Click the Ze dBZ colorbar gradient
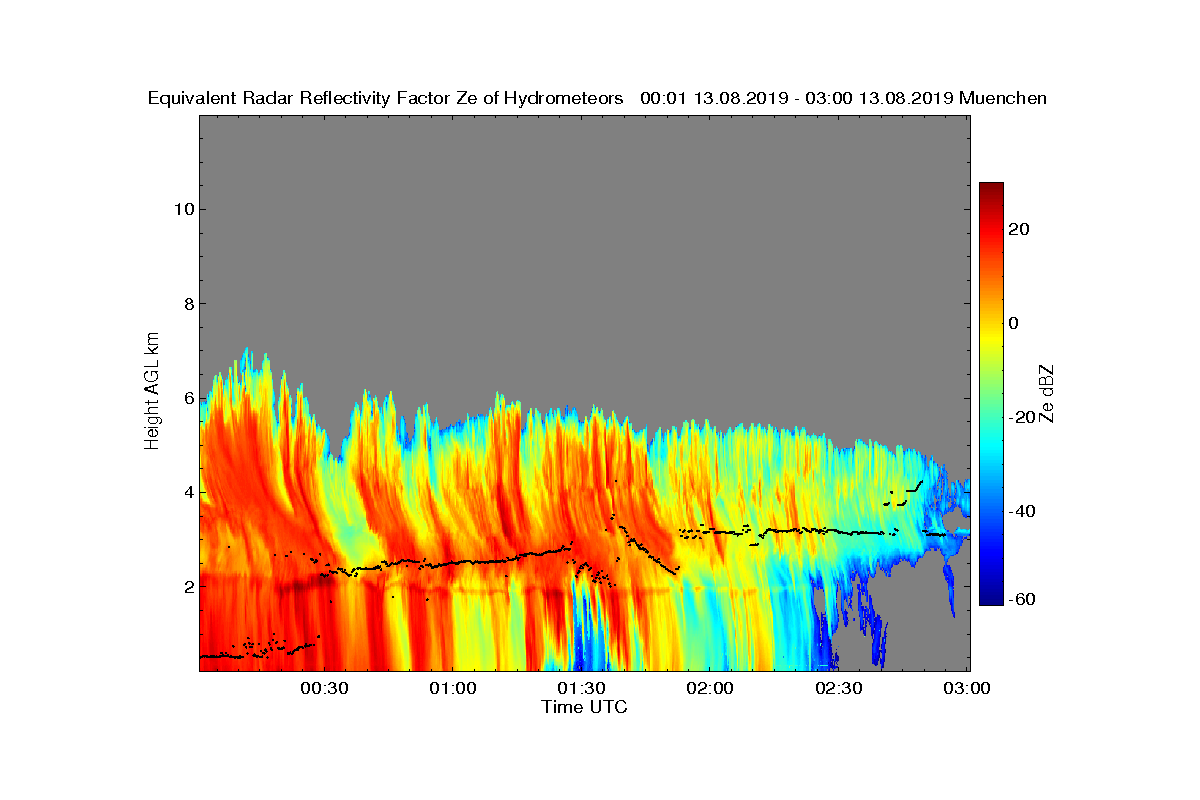This screenshot has height=800, width=1200. (991, 394)
